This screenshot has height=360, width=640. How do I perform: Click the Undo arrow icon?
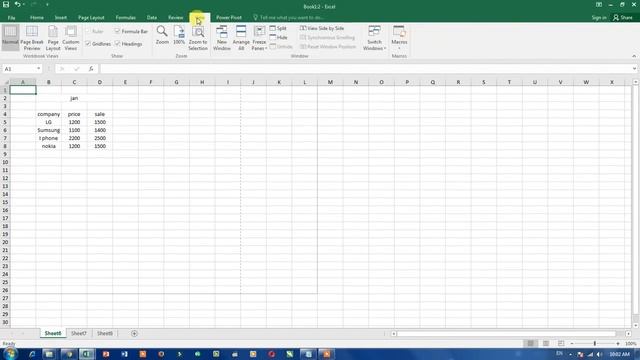point(17,4)
